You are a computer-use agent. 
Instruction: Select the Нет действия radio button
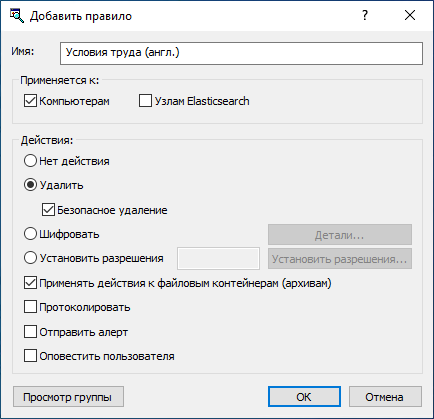(x=30, y=161)
